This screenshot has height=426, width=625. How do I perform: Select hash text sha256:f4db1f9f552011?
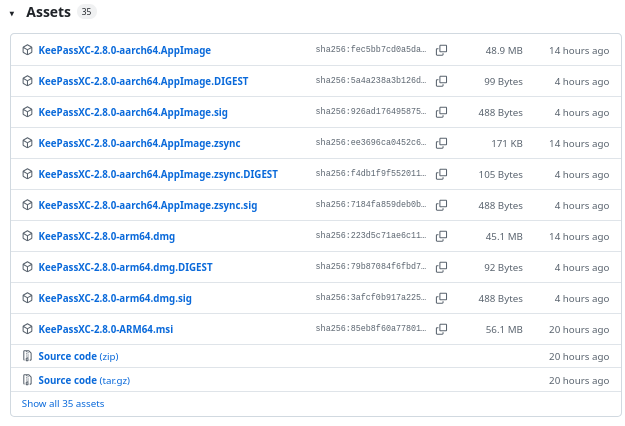[371, 173]
